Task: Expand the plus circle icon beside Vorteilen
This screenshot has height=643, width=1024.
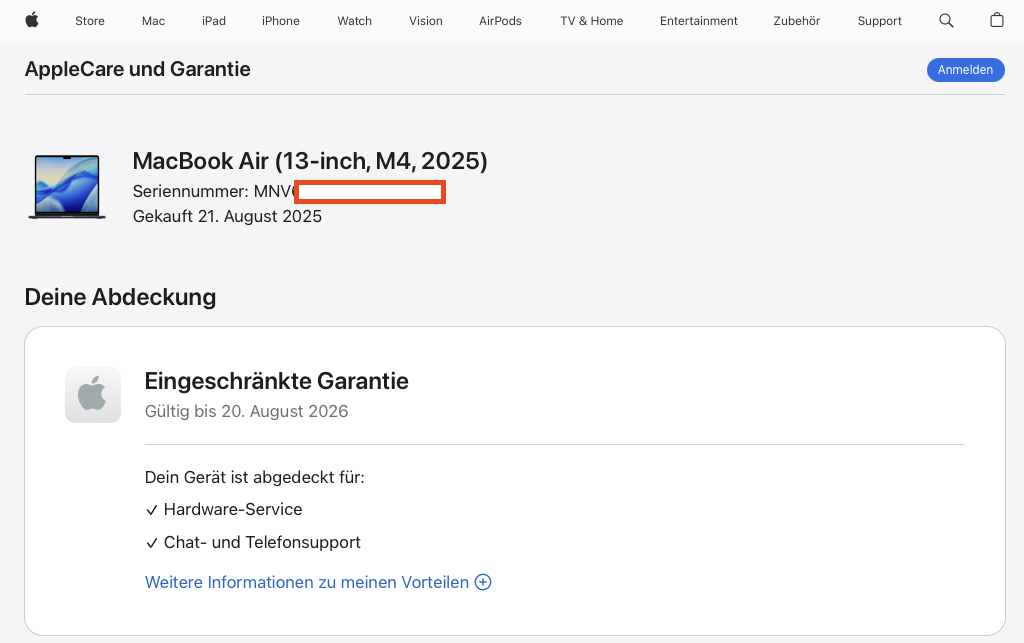Action: click(483, 582)
